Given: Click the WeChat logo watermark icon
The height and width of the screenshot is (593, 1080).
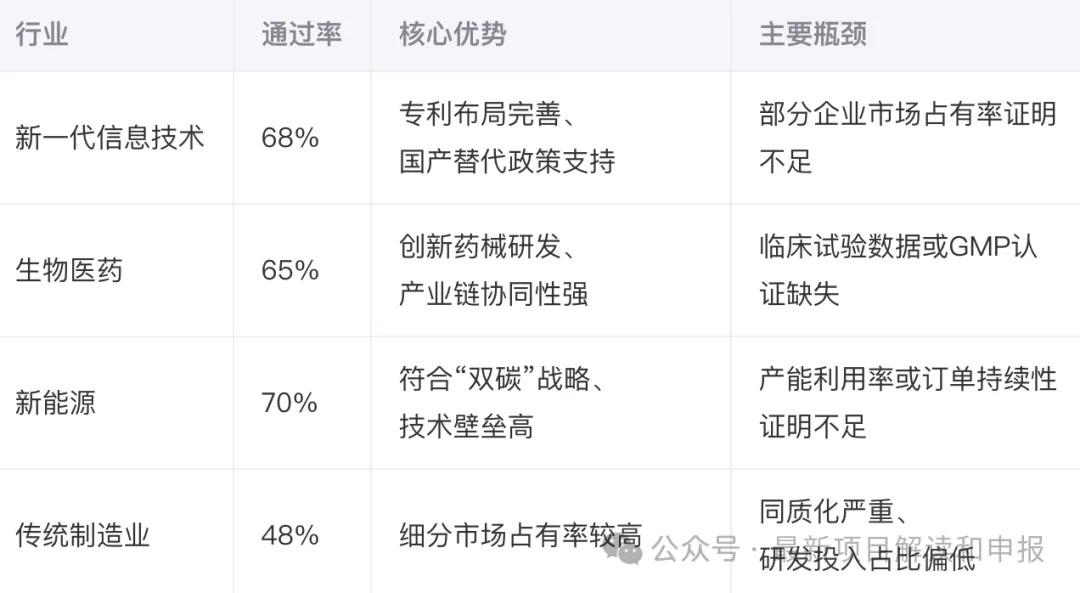Looking at the screenshot, I should (622, 549).
